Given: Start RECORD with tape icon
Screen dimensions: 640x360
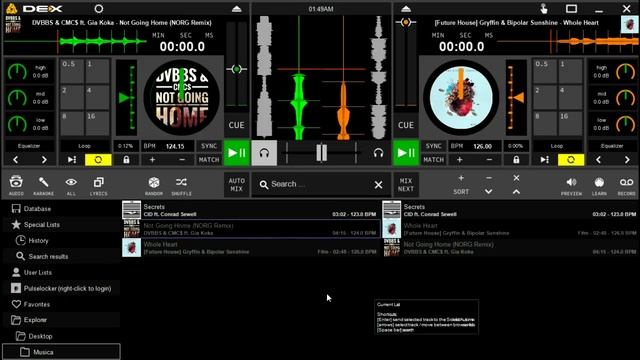Looking at the screenshot, I should point(627,185).
